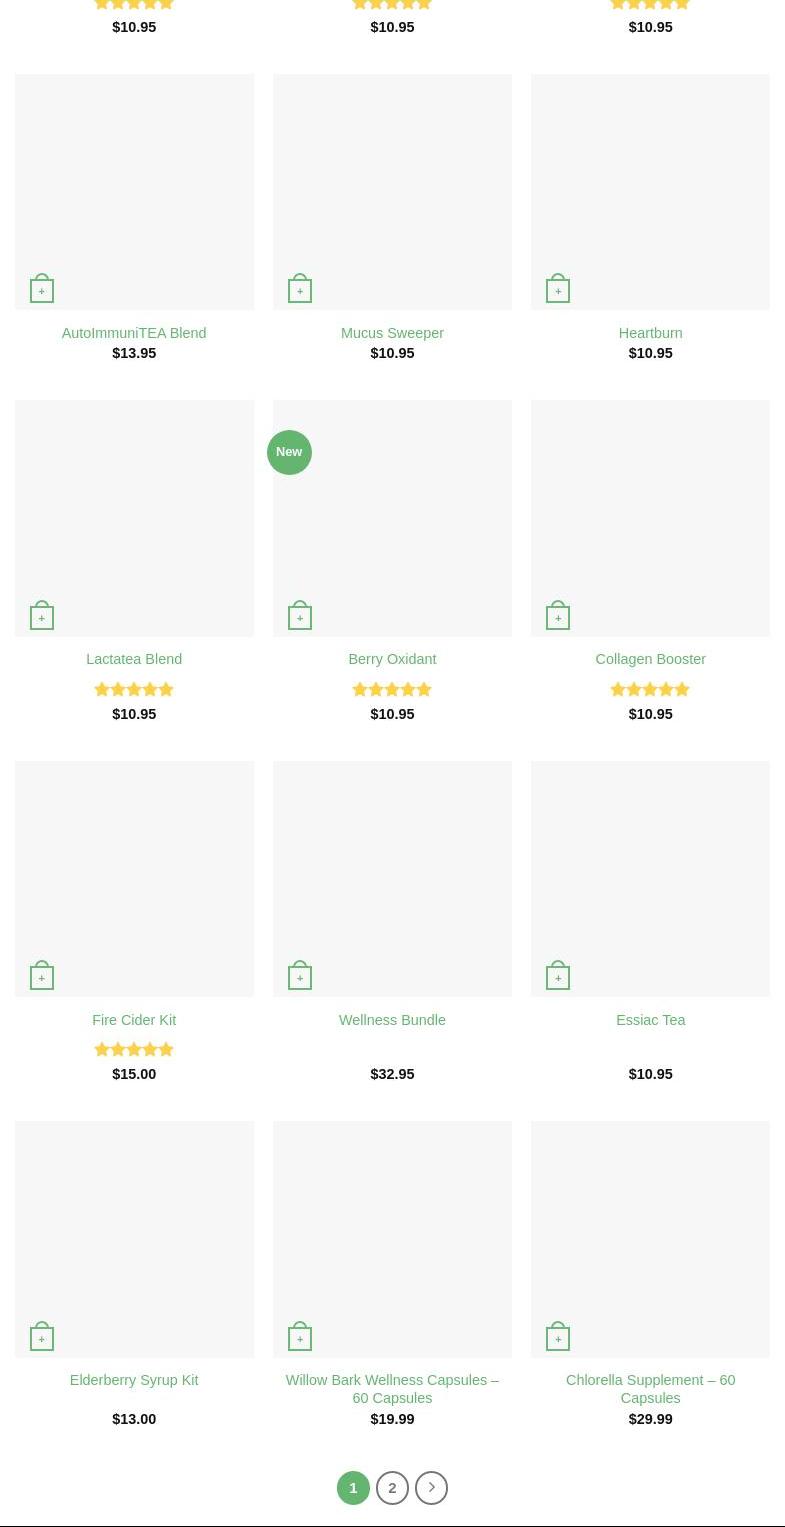Image resolution: width=785 pixels, height=1527 pixels.
Task: Add Berry Oxidant using the bag icon
Action: [300, 616]
